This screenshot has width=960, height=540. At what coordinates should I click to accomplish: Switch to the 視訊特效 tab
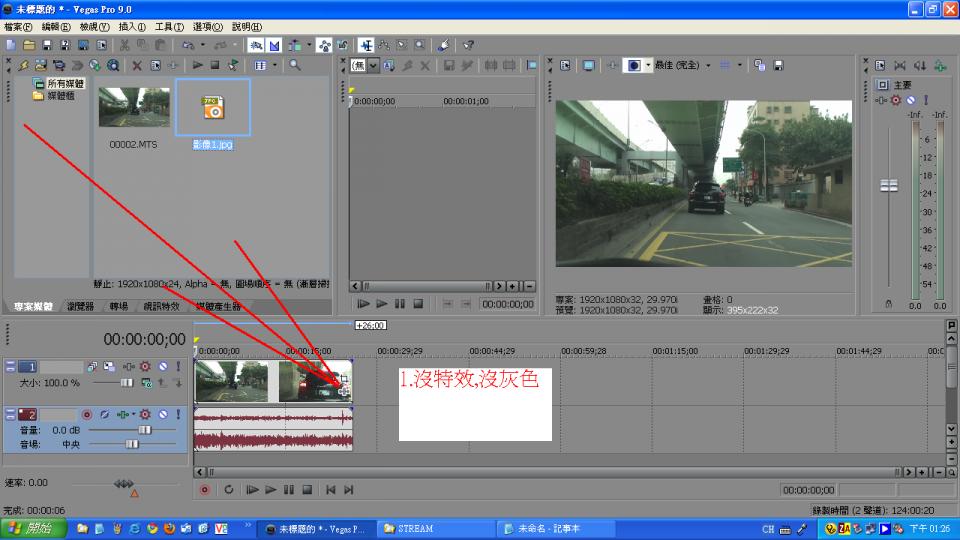(161, 306)
